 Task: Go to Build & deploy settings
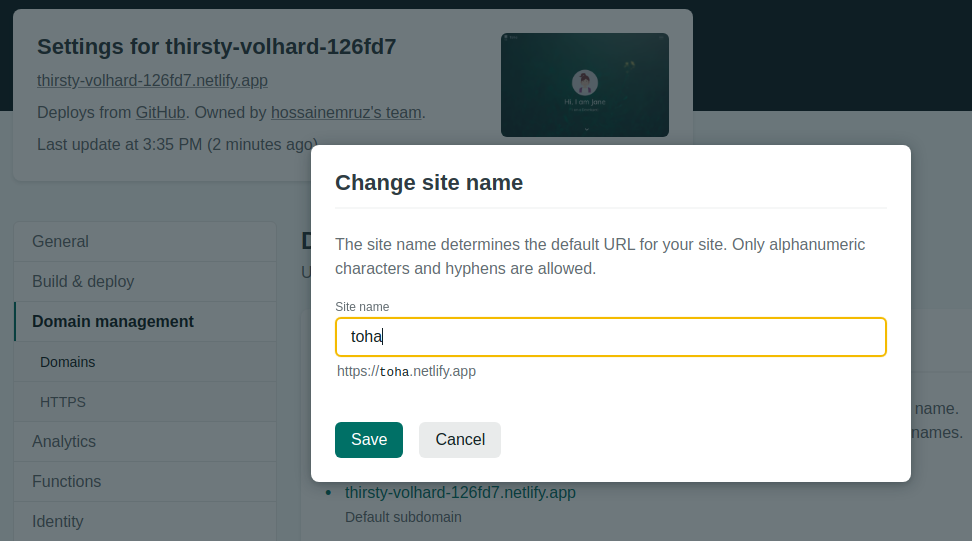pos(83,282)
